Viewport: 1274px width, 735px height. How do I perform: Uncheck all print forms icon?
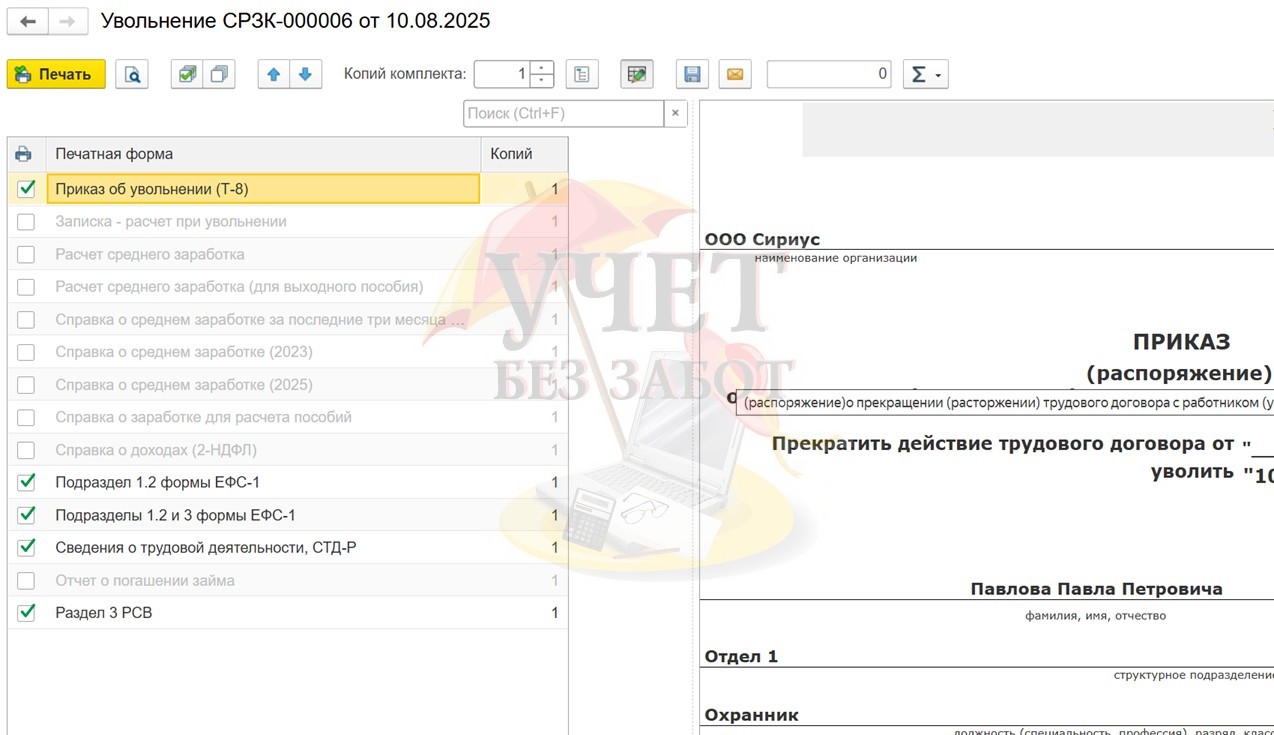pos(219,74)
